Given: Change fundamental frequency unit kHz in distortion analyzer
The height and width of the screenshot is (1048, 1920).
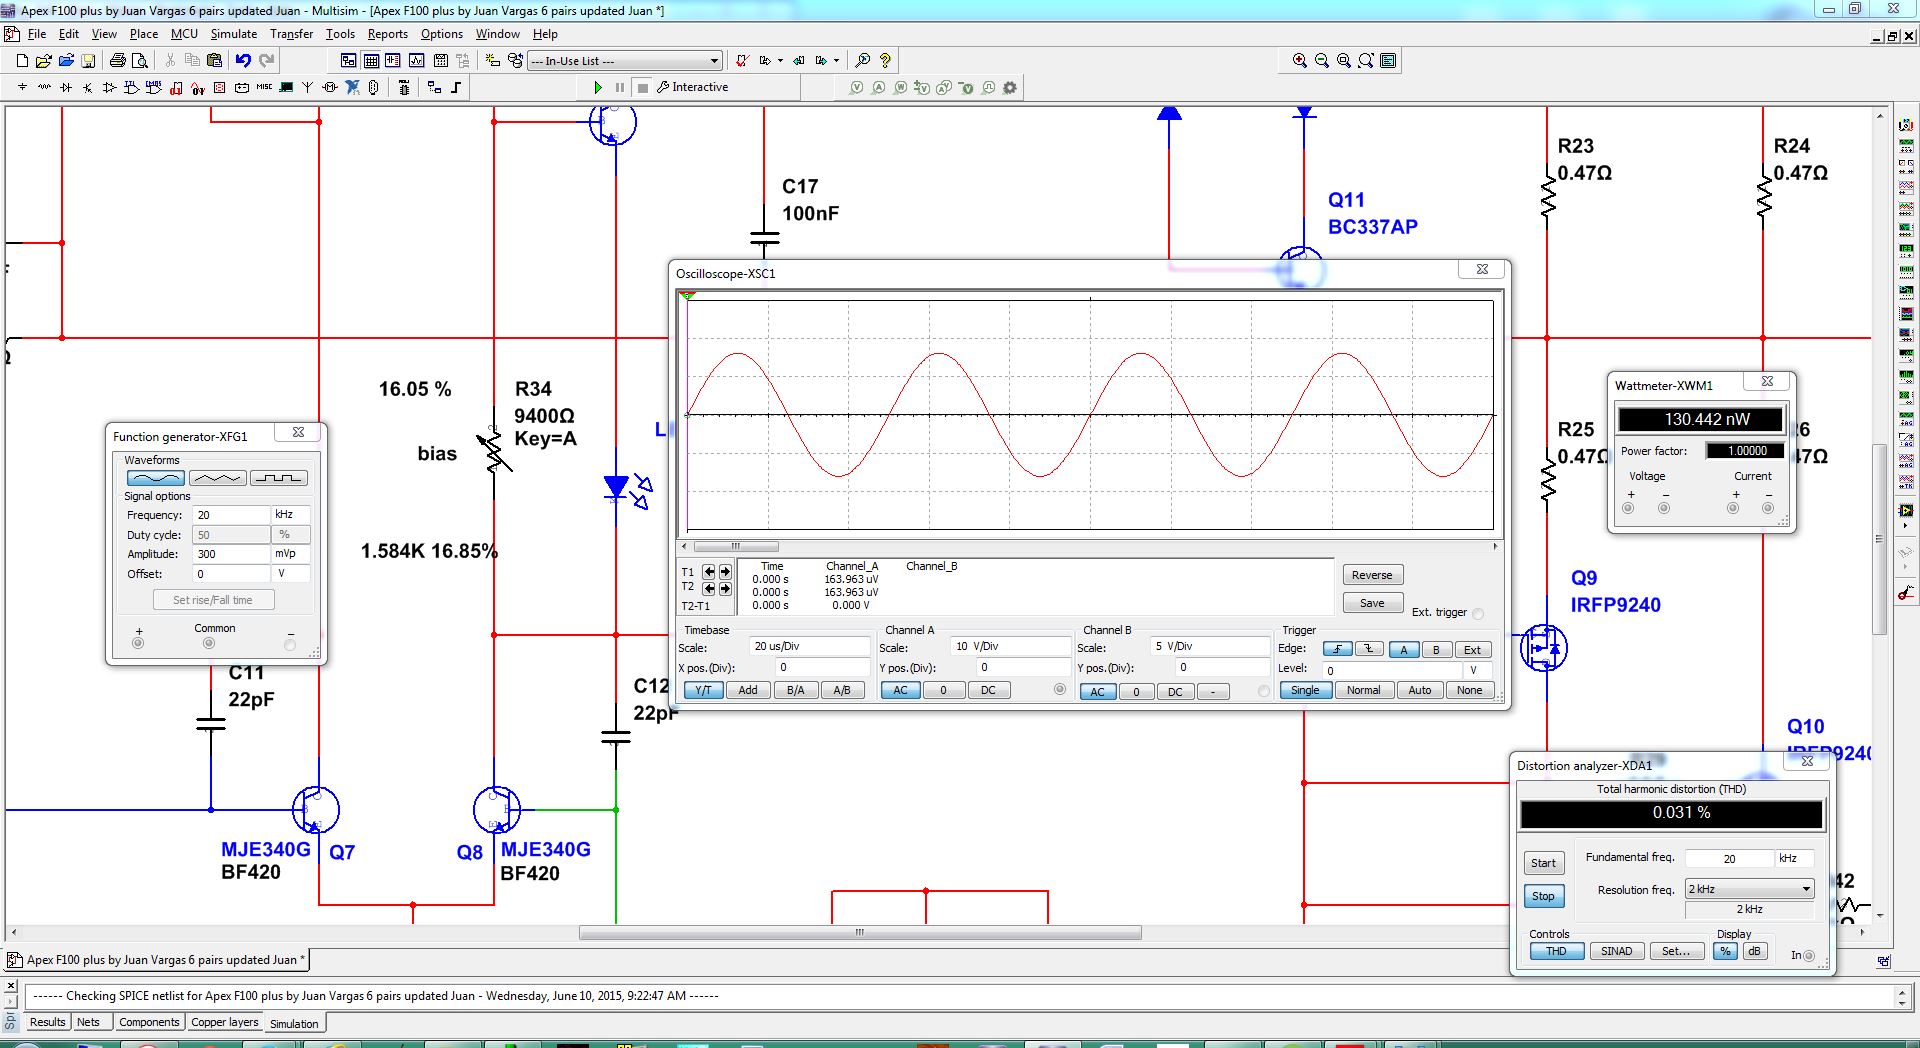Looking at the screenshot, I should pyautogui.click(x=1794, y=858).
